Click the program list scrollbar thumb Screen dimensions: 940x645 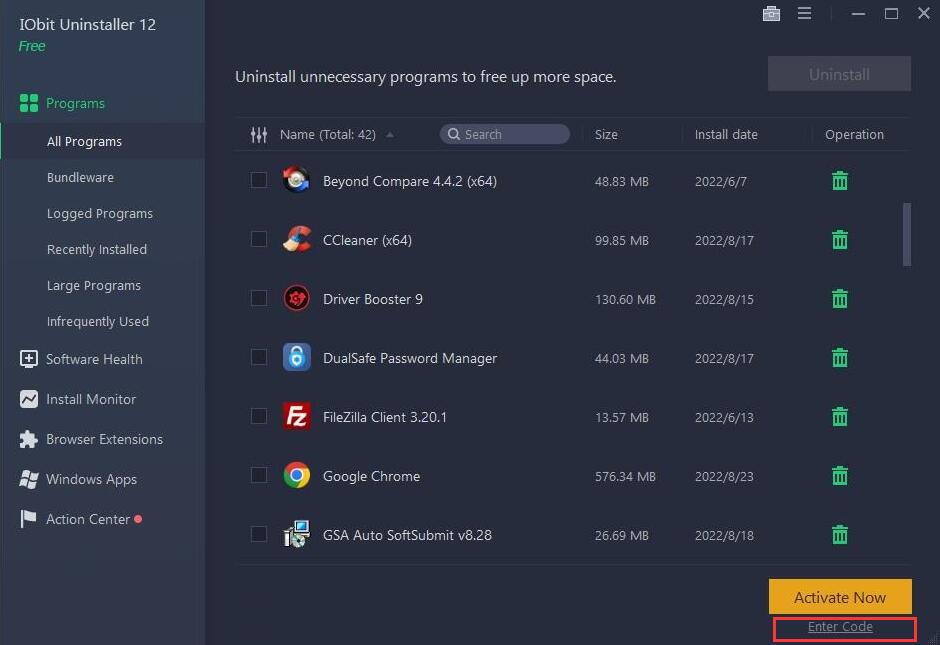(x=907, y=234)
